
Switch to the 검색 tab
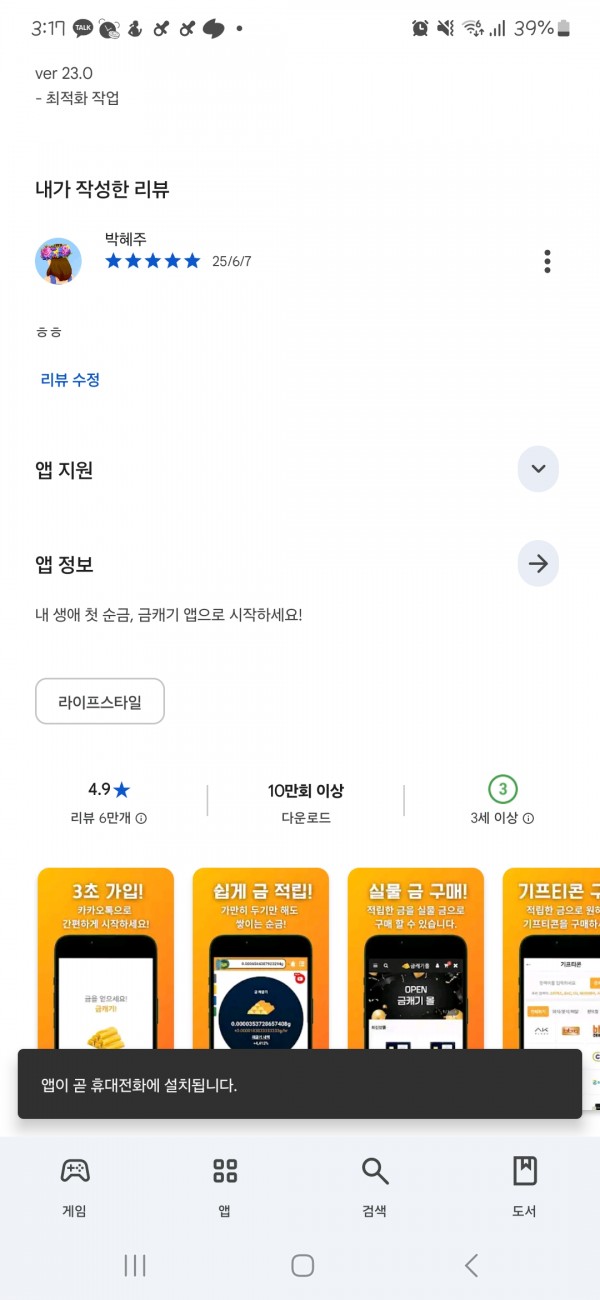[375, 1187]
